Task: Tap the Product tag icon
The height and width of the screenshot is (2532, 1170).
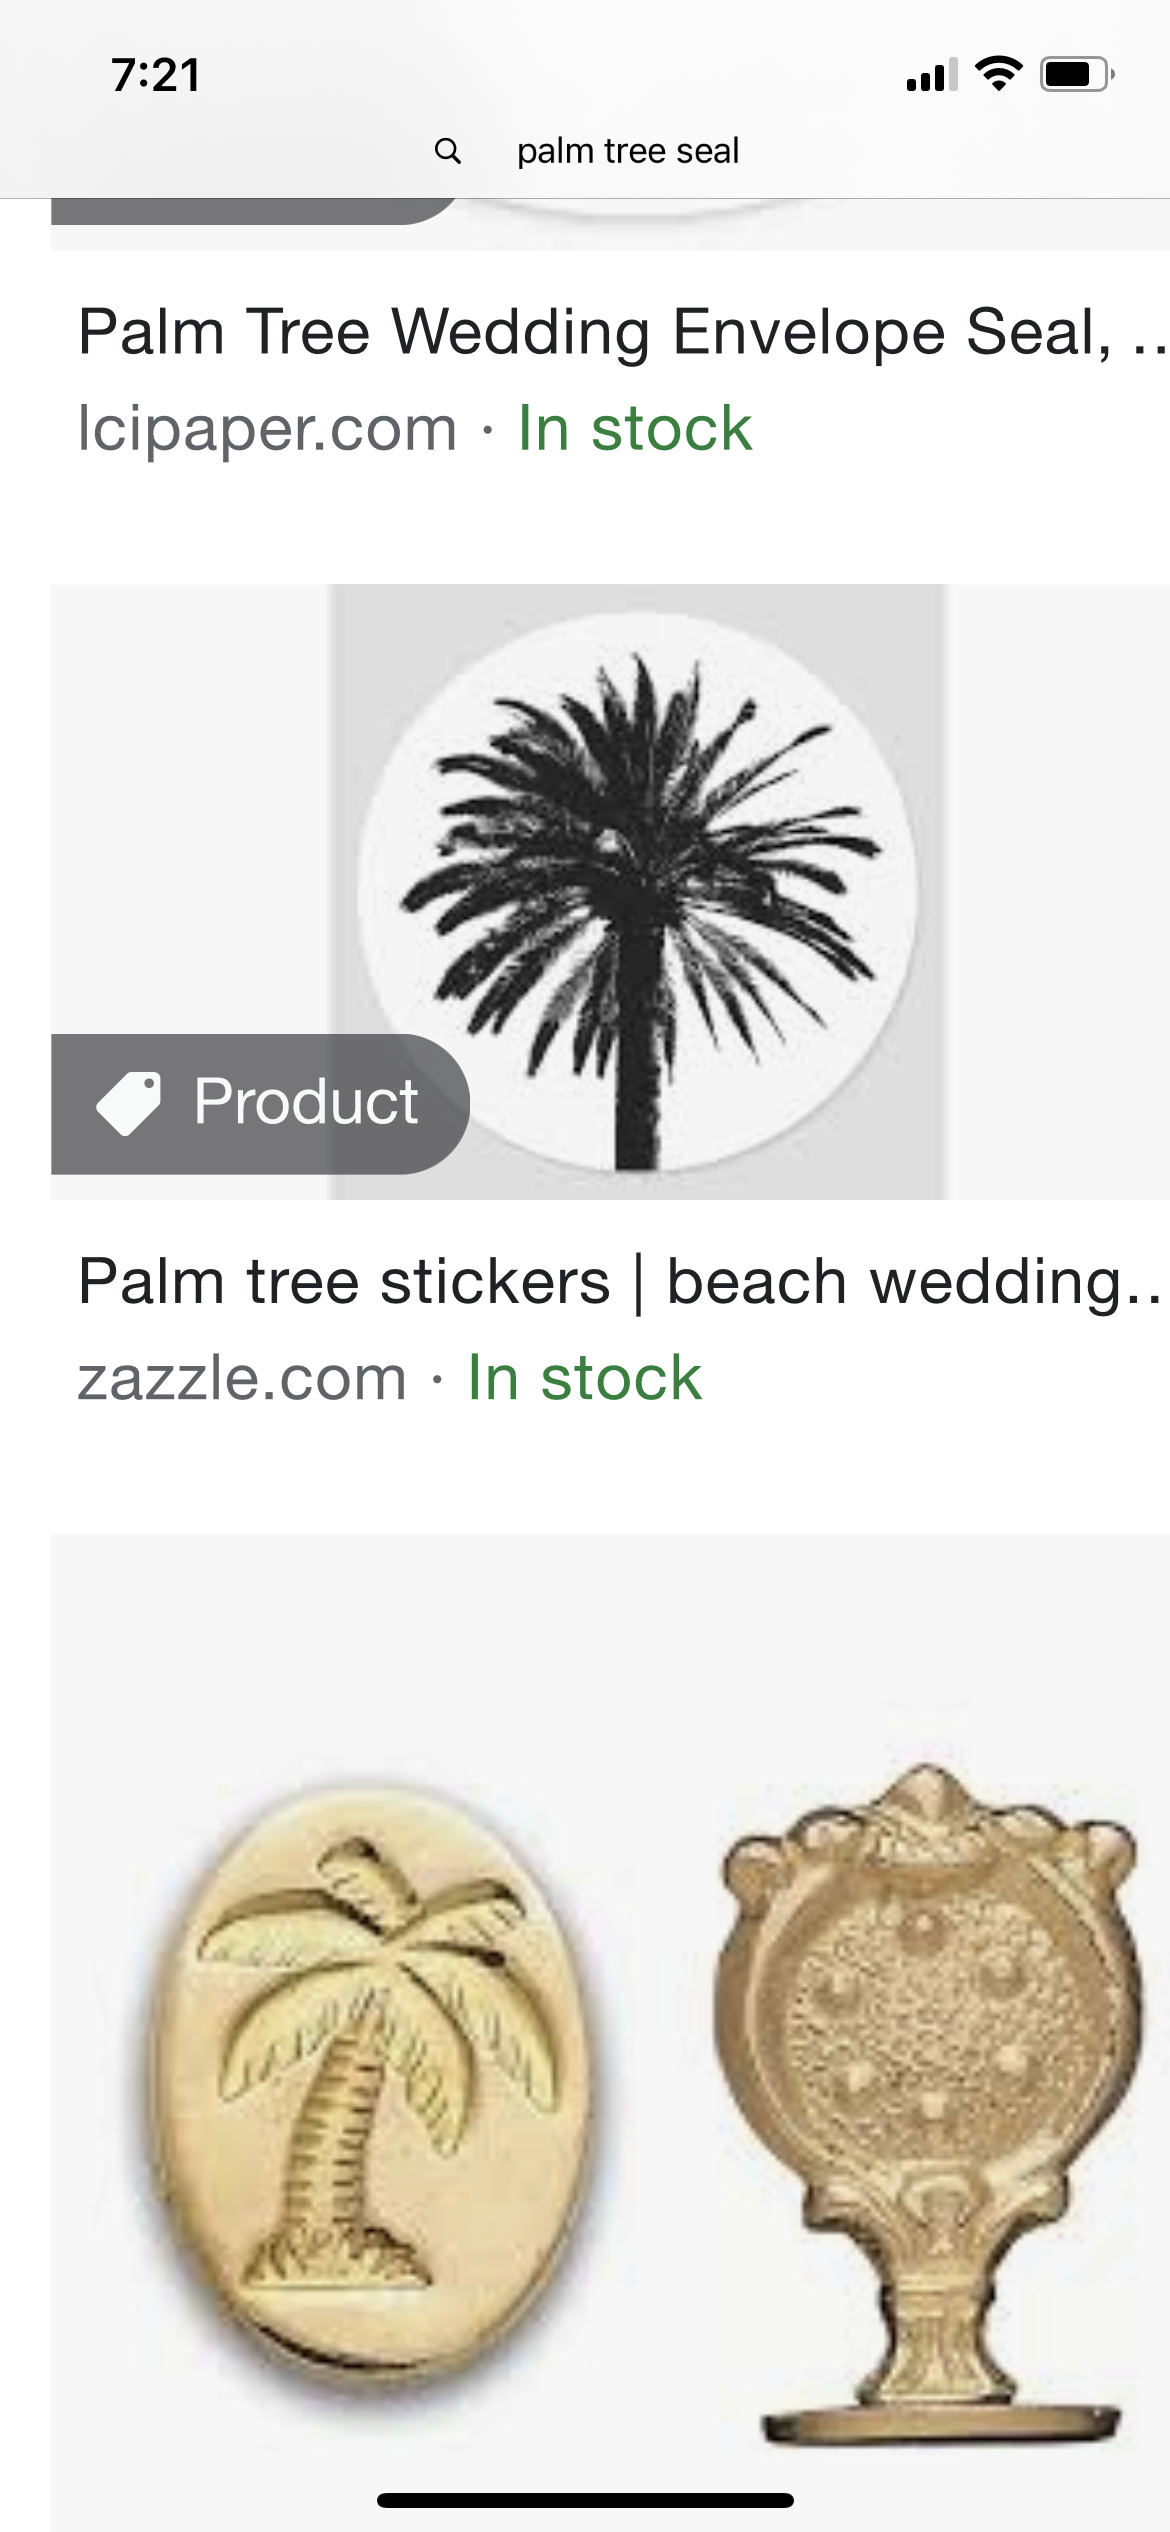Action: pos(128,1103)
